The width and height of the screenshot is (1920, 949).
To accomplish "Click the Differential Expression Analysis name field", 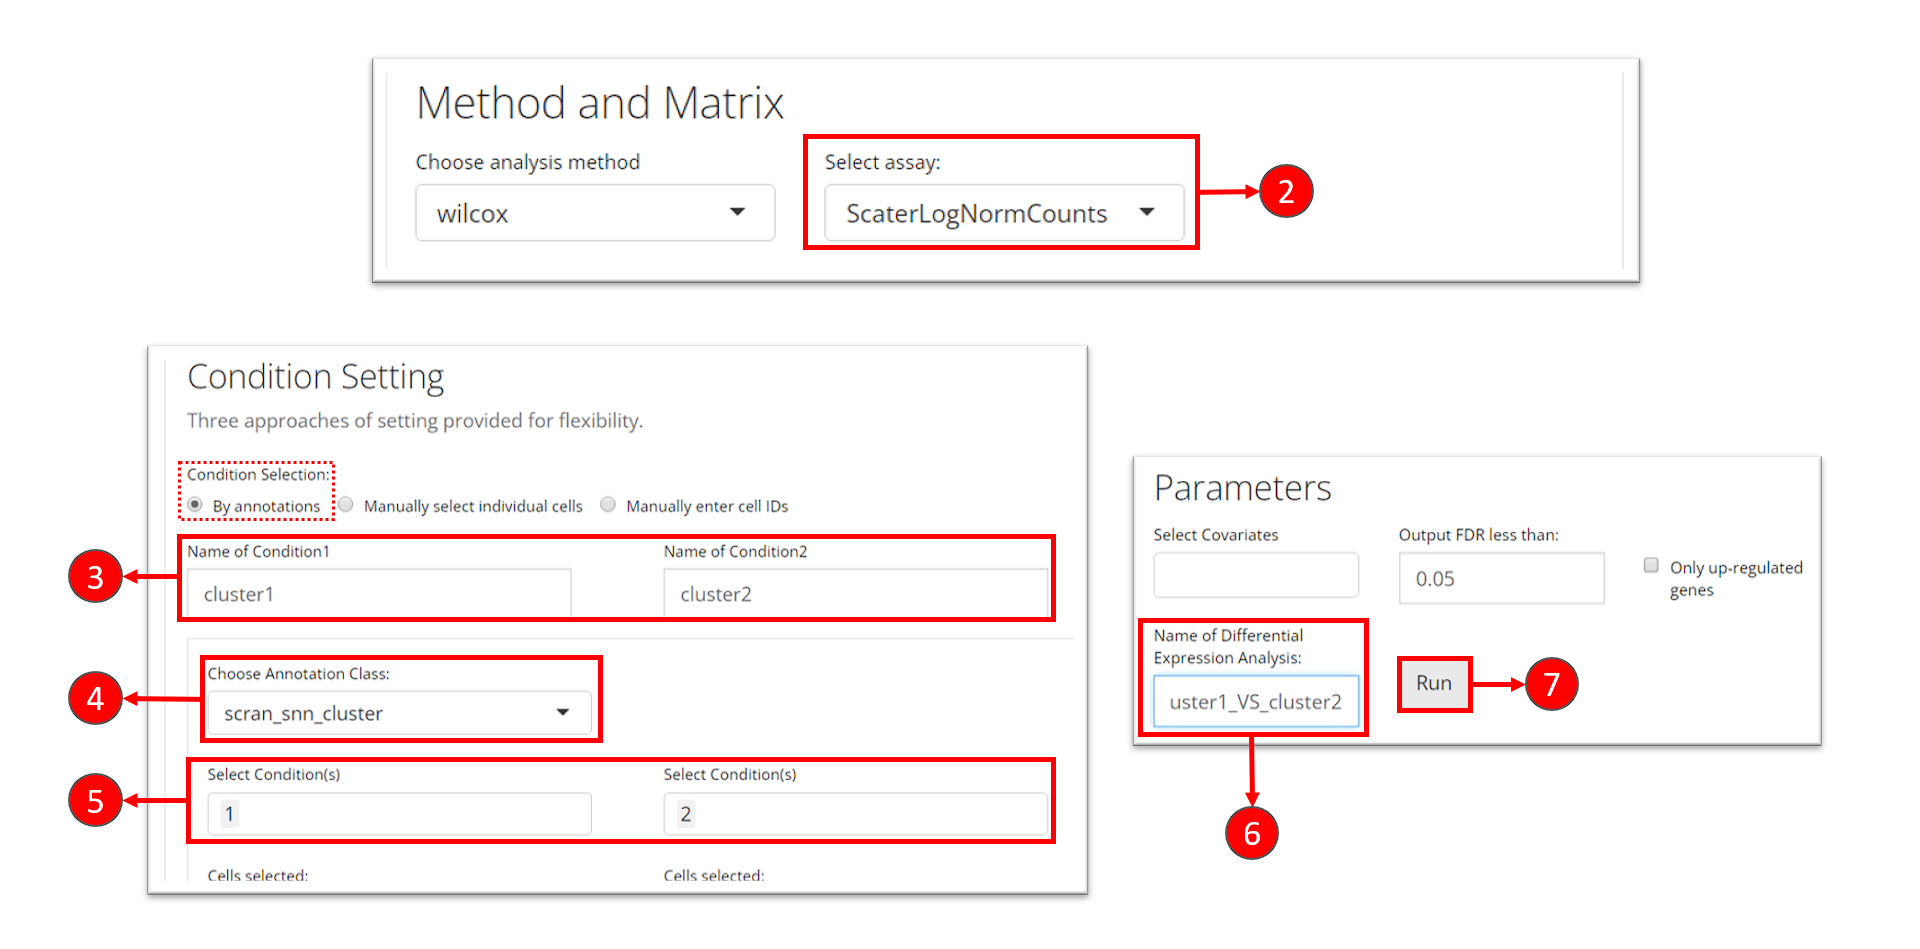I will click(x=1255, y=701).
